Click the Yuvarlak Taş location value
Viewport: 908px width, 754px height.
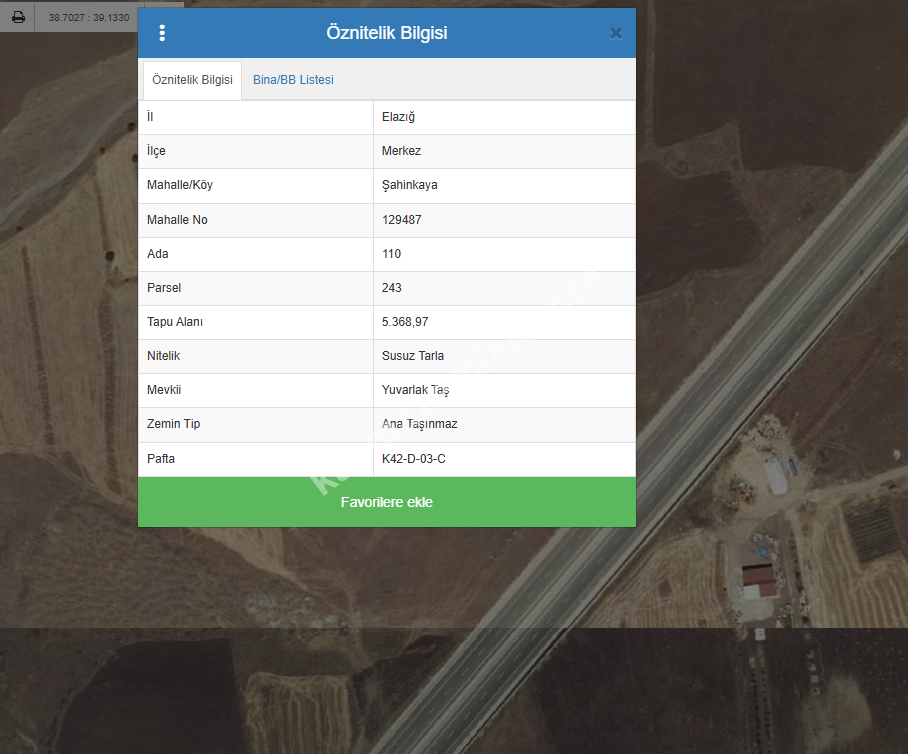tap(416, 390)
